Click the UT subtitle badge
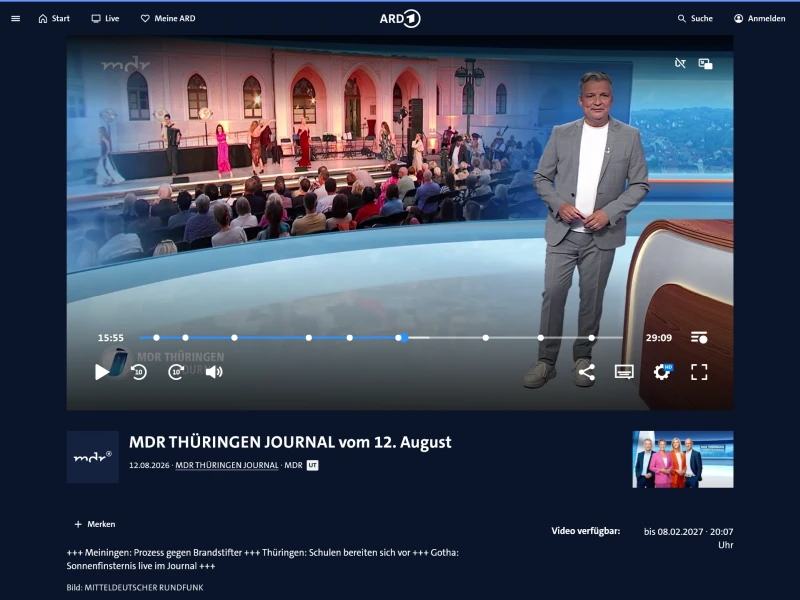The width and height of the screenshot is (800, 600). coord(312,465)
